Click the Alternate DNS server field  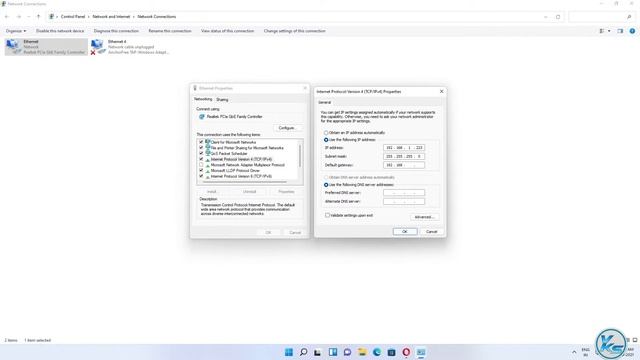[x=404, y=202]
